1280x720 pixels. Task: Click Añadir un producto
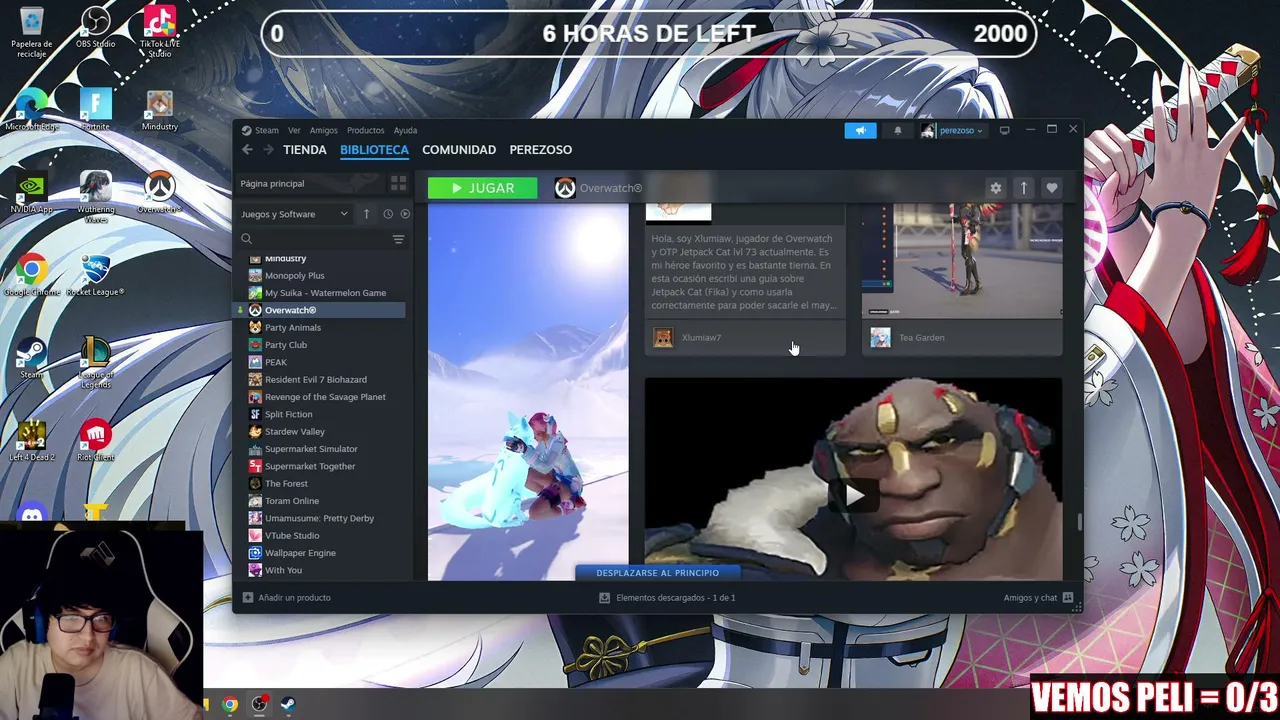[286, 598]
